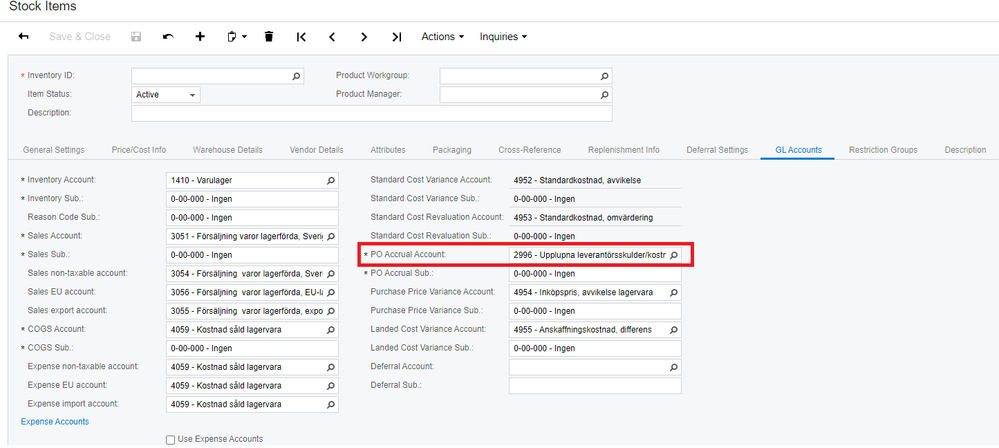Click '4953 - Standardkostnad, omvärdering' value
Viewport: 999px width, 448px height.
pyautogui.click(x=583, y=218)
